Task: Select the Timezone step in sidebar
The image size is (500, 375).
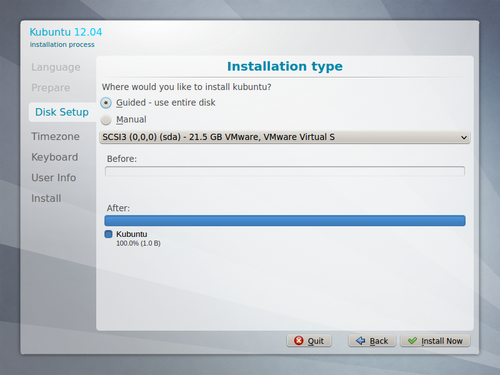Action: coord(55,136)
